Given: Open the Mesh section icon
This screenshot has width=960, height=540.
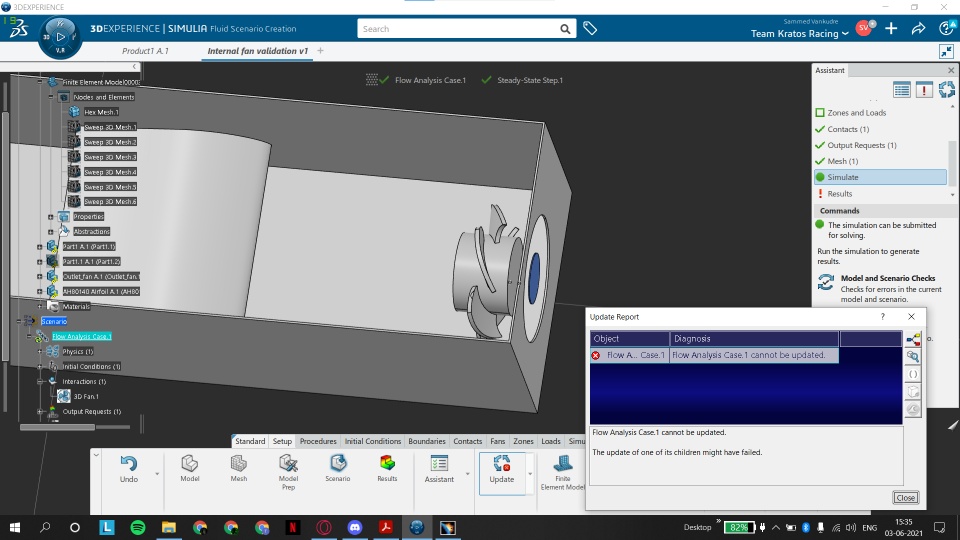Looking at the screenshot, I should tap(239, 463).
